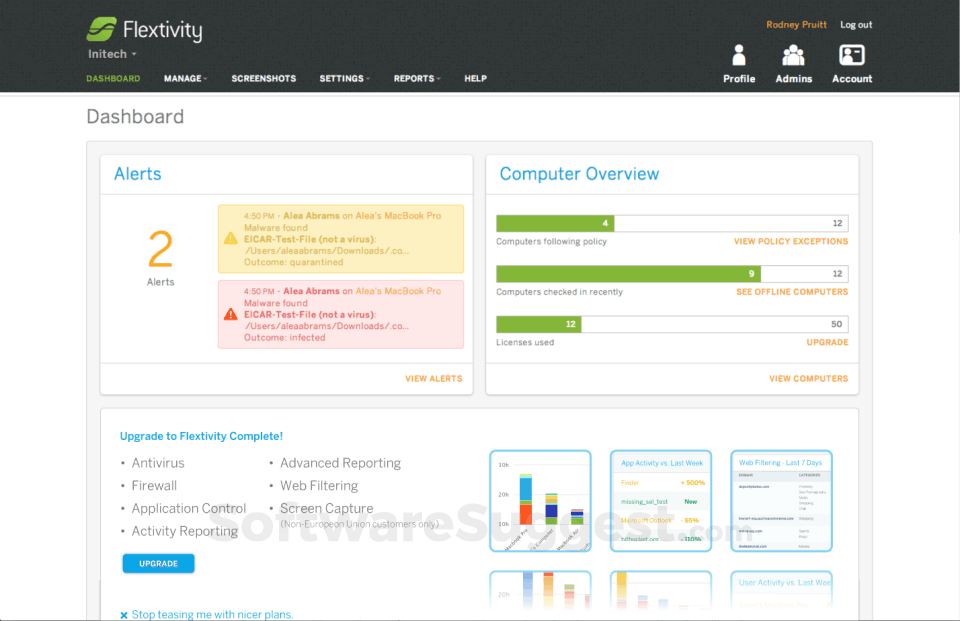Expand the Initech company dropdown
960x621 pixels.
(111, 54)
